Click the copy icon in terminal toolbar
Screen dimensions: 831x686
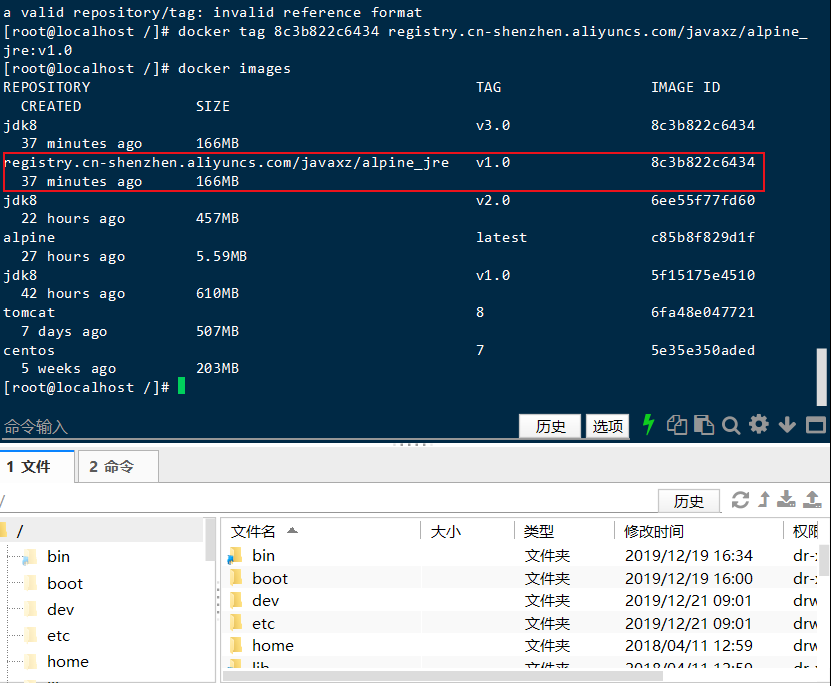coord(677,425)
